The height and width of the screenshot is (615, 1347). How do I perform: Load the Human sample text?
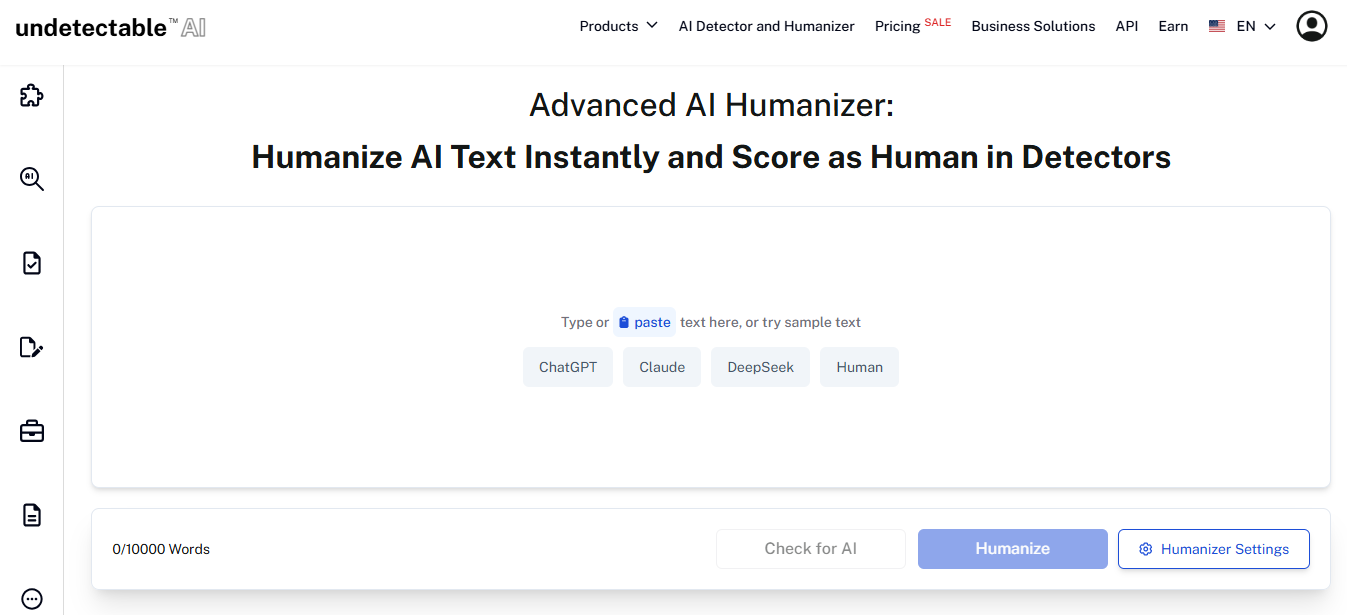pos(859,367)
